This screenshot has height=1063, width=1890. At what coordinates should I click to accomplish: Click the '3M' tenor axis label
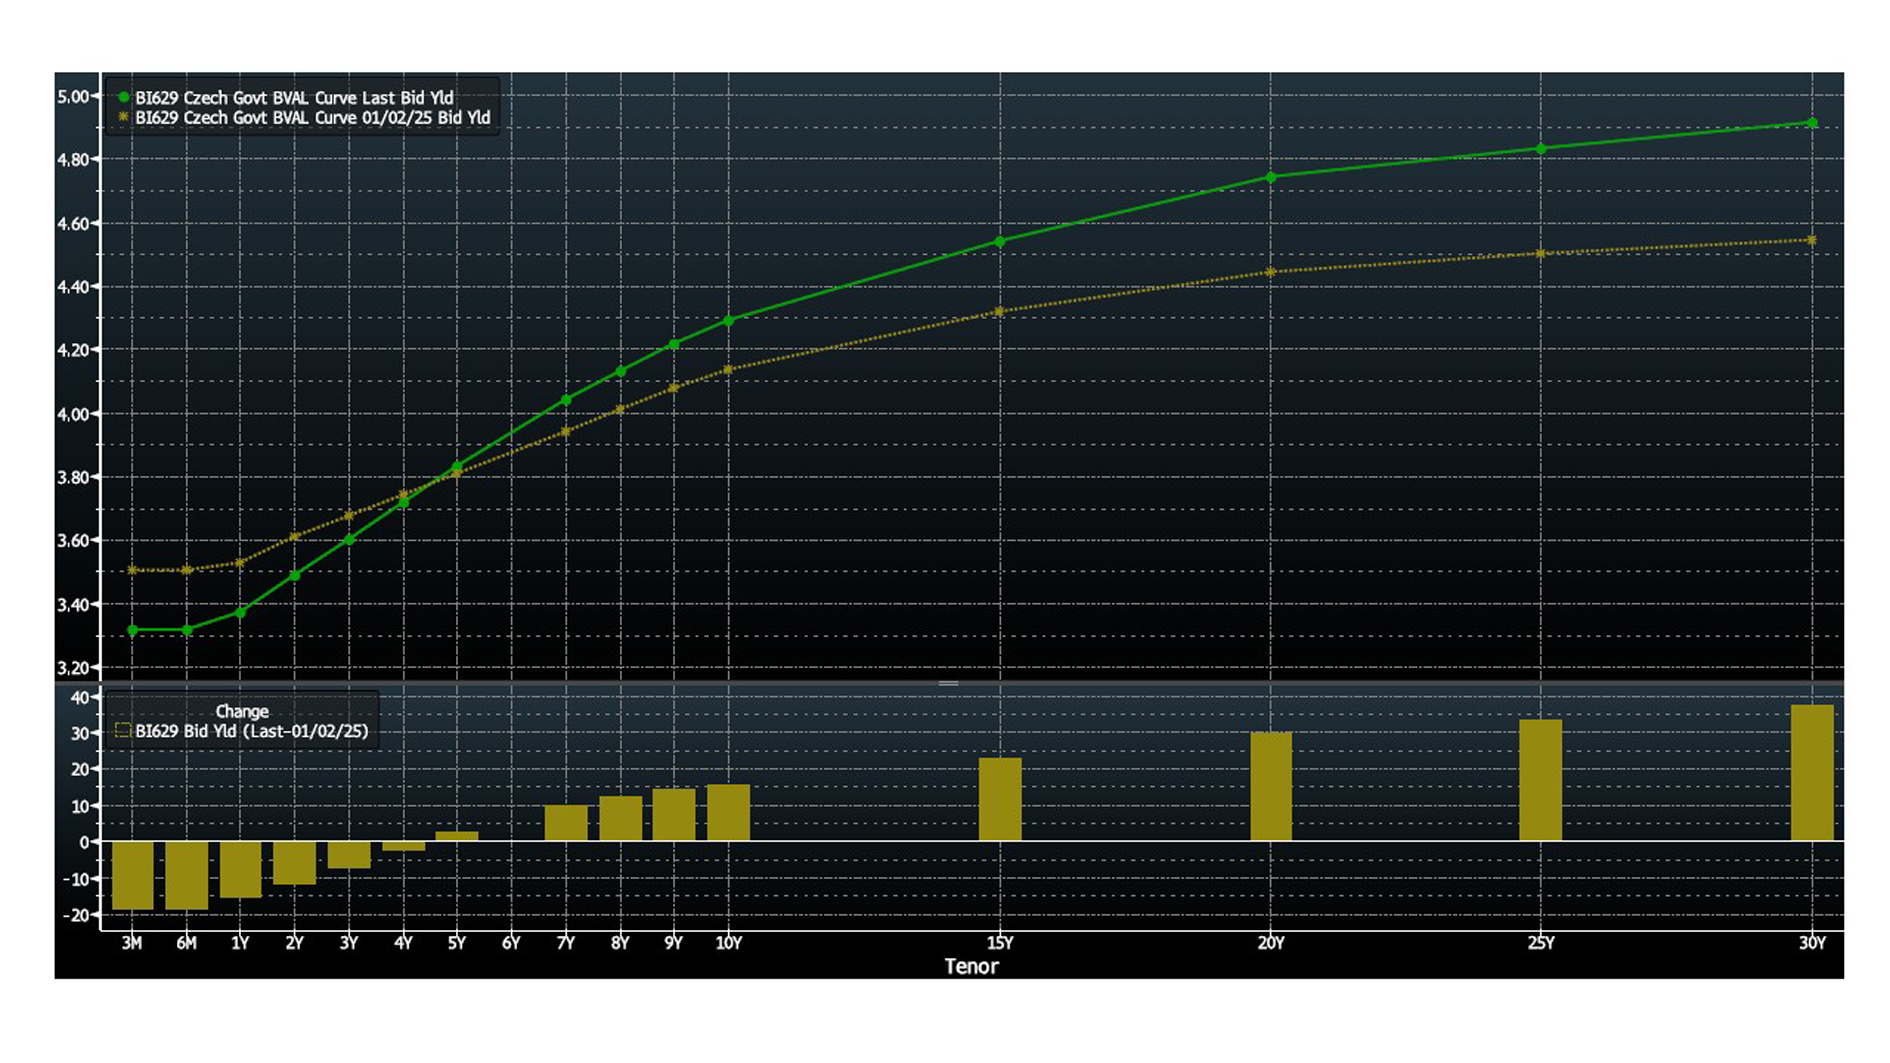(x=132, y=943)
